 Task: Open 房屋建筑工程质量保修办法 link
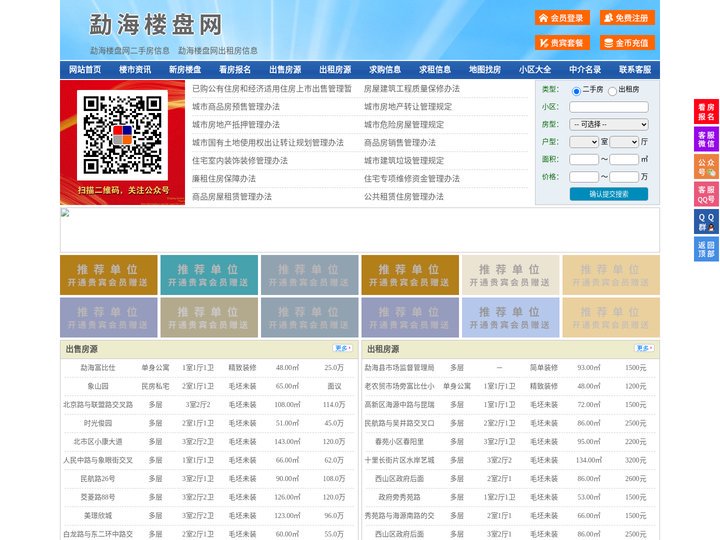pos(412,89)
